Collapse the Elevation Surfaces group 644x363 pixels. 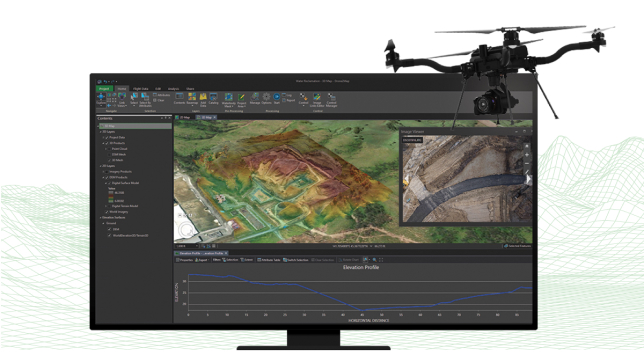100,218
